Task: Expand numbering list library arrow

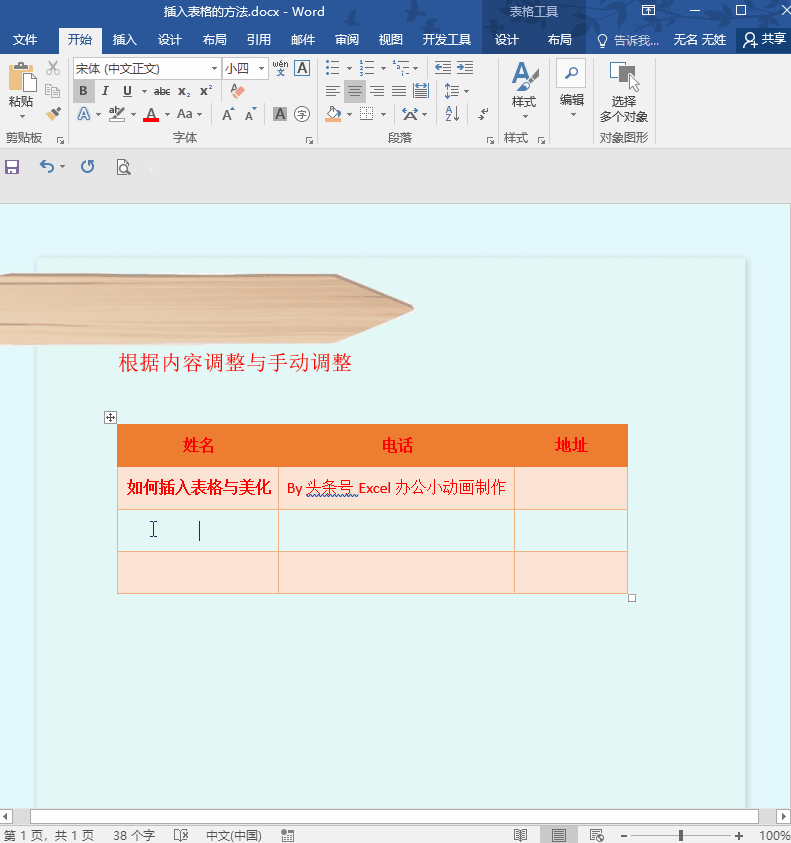Action: 383,68
